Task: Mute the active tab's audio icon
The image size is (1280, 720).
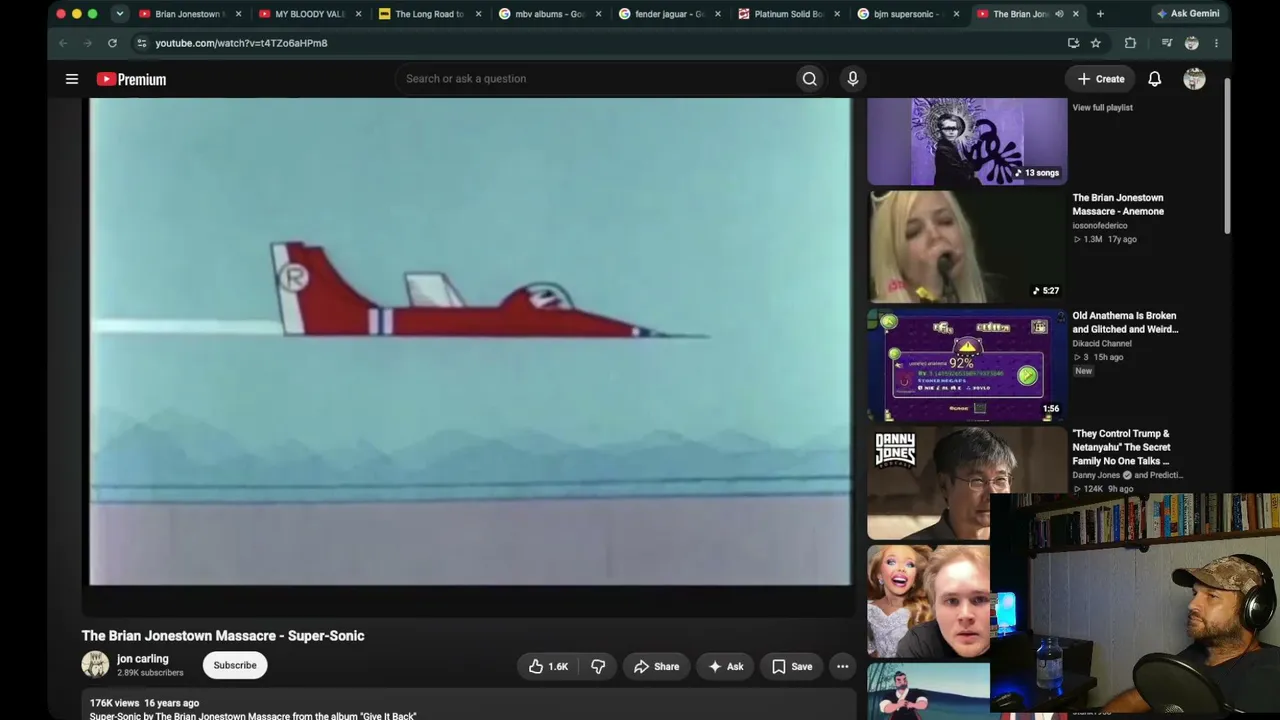Action: [1058, 14]
